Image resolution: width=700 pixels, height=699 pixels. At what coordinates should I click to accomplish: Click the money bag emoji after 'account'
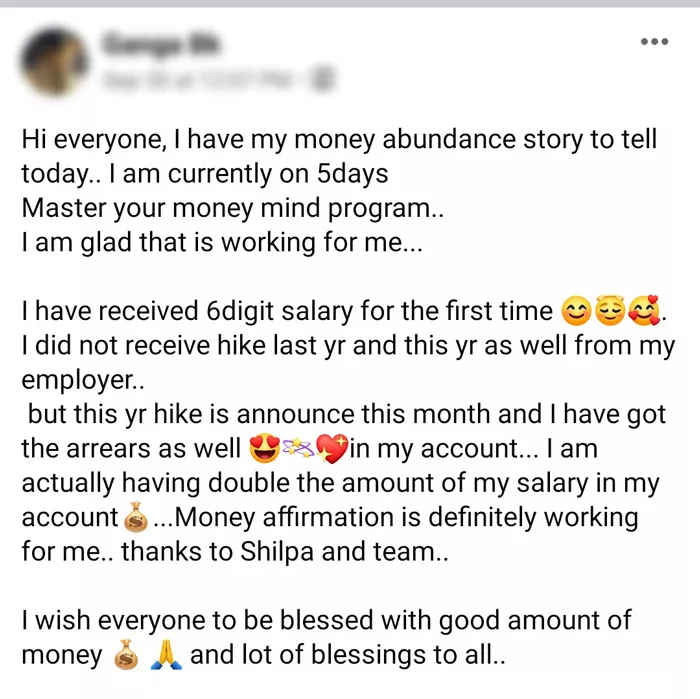point(134,519)
